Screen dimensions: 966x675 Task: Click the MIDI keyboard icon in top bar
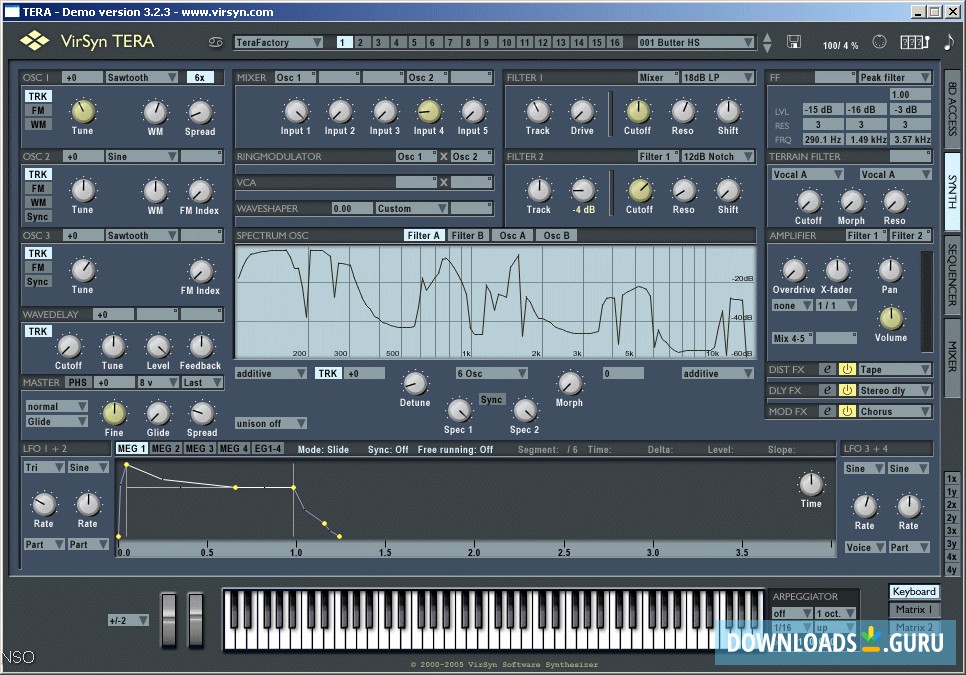coord(914,43)
